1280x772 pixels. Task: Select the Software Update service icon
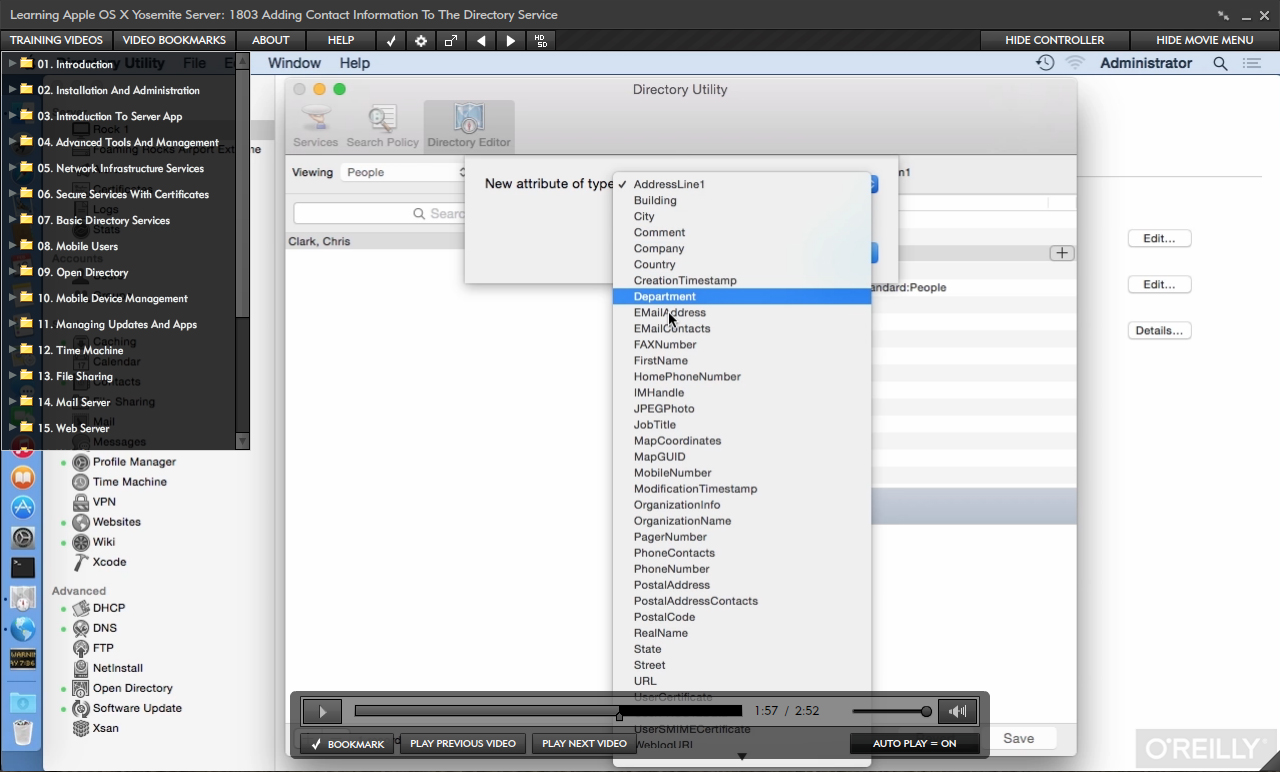pos(81,708)
